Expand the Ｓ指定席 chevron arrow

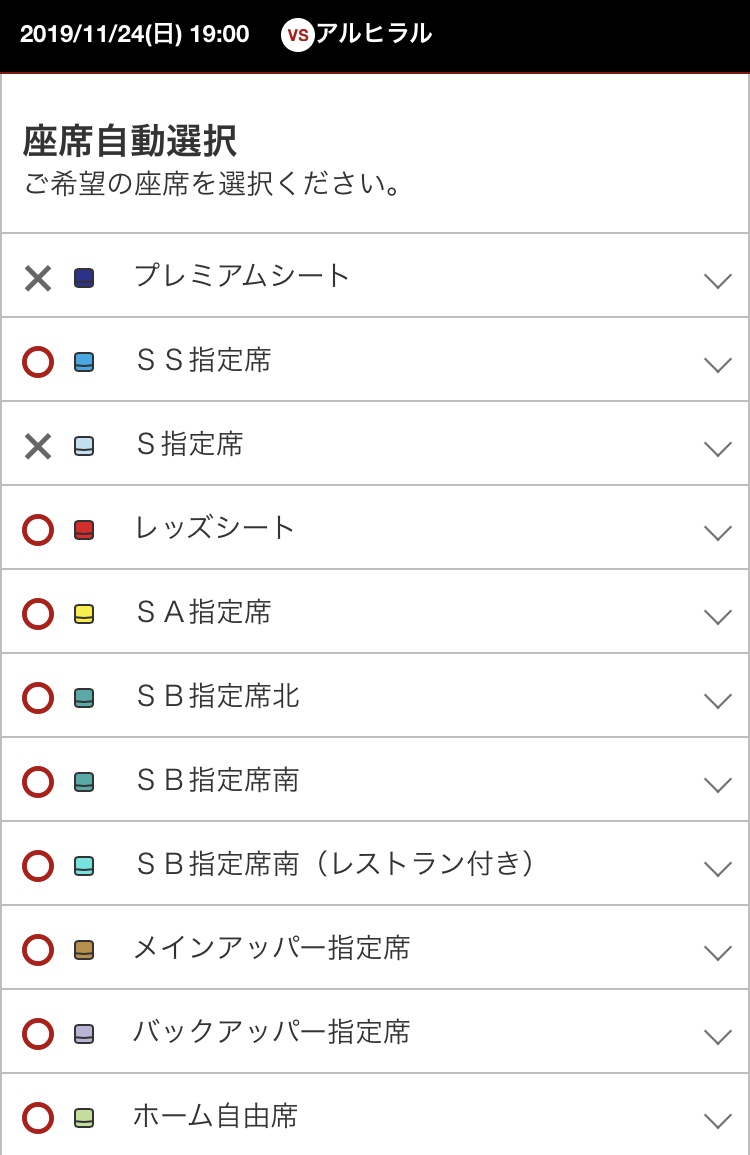pos(718,448)
